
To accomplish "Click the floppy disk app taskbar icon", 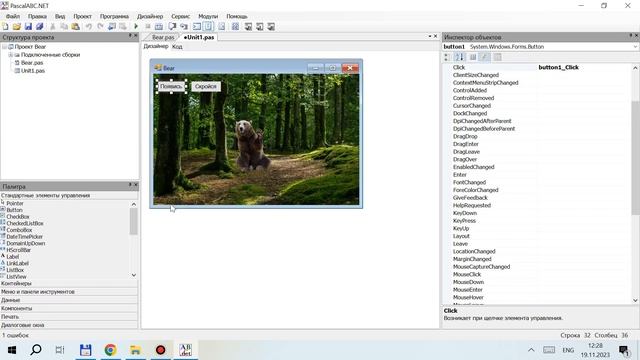I will click(85, 350).
